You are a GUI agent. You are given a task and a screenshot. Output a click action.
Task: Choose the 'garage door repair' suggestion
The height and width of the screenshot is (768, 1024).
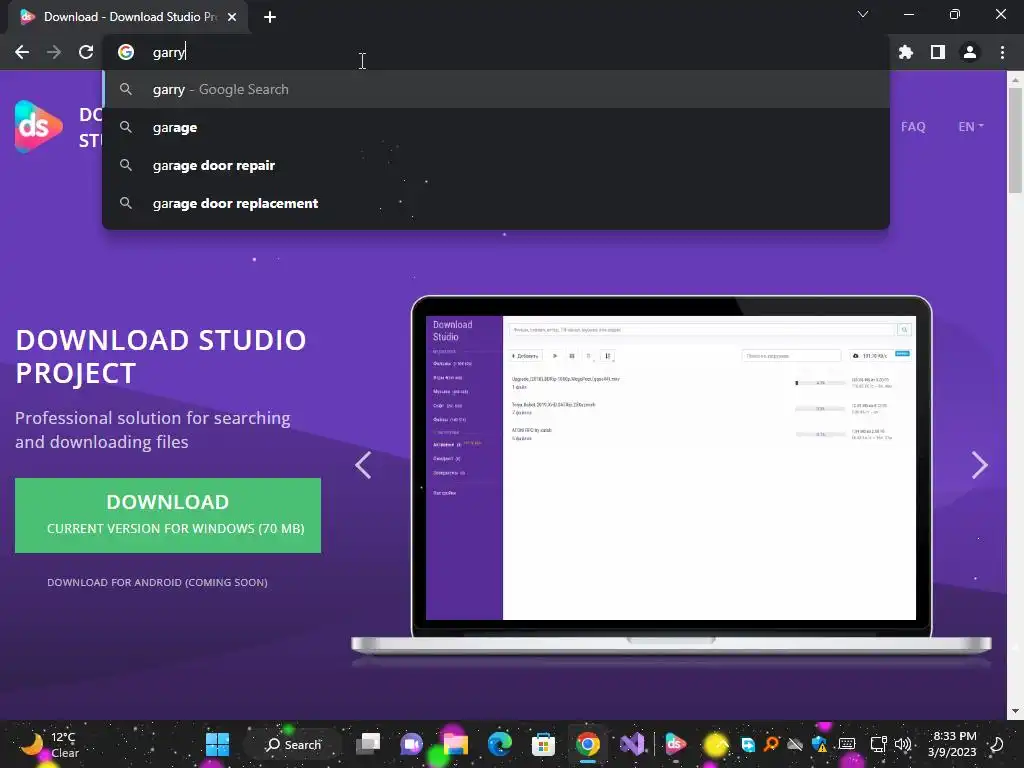tap(496, 165)
